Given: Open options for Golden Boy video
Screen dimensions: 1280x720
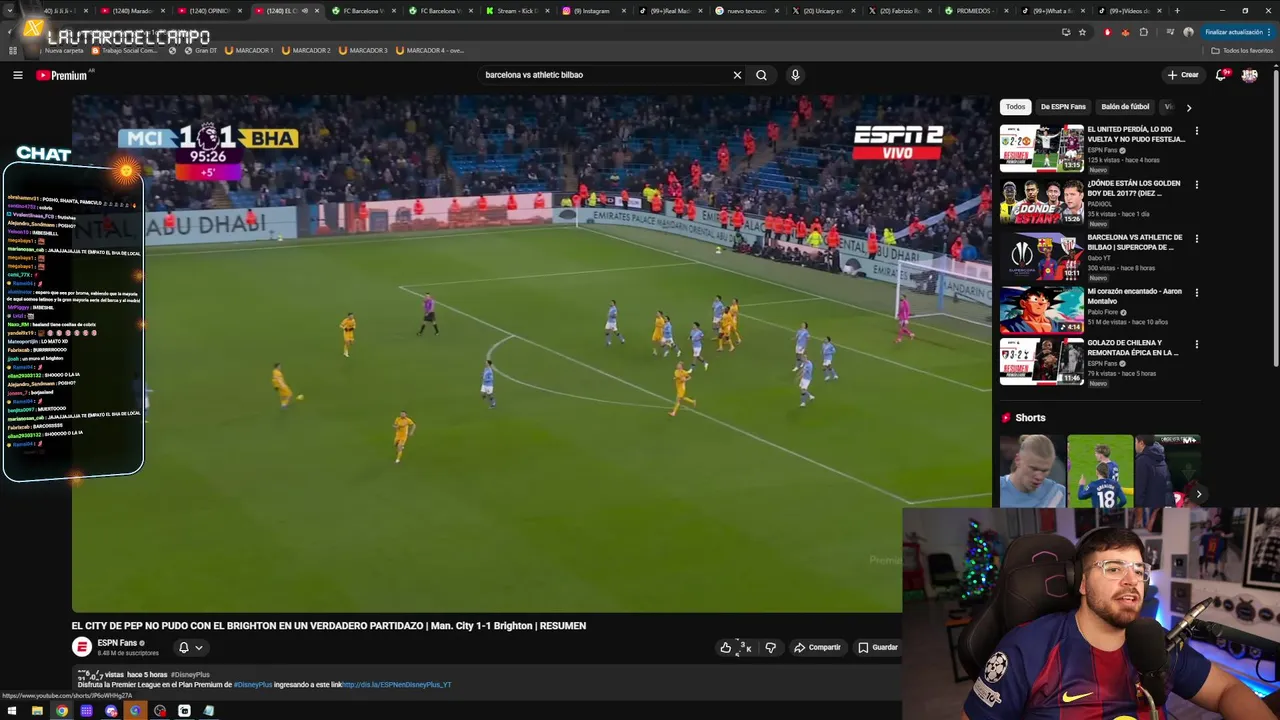Looking at the screenshot, I should coord(1196,185).
